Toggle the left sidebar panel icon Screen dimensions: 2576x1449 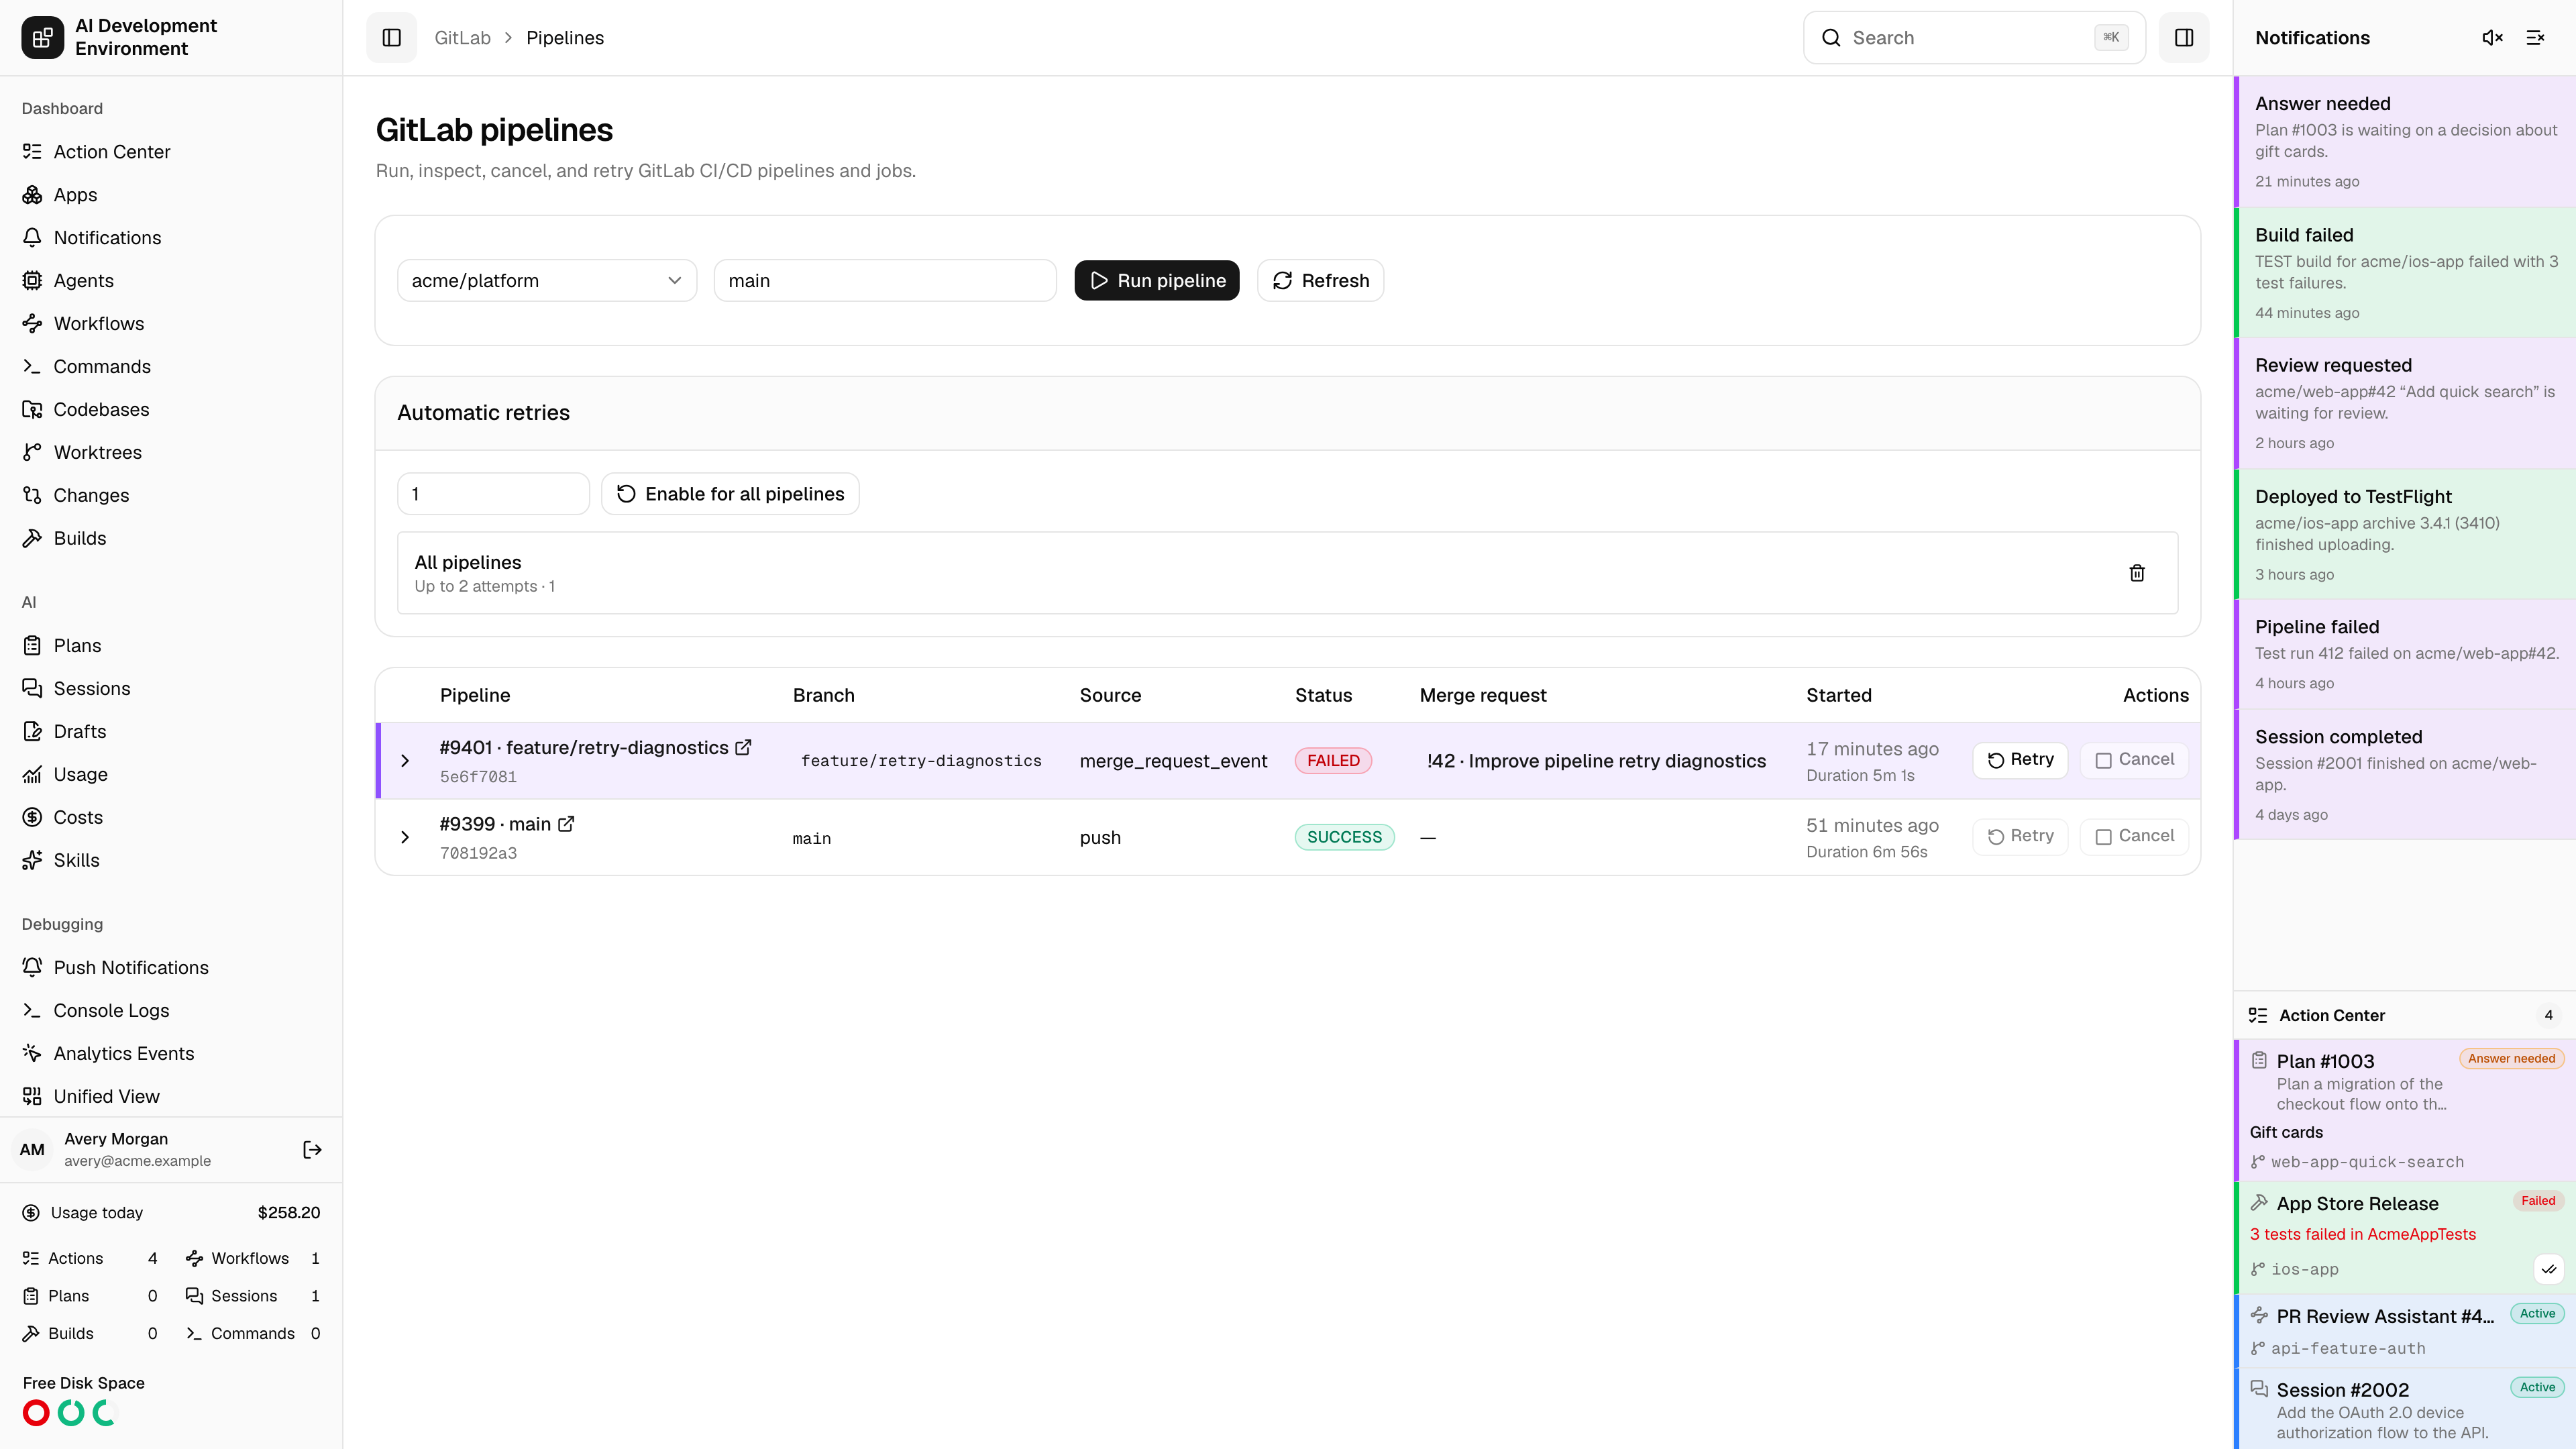click(x=391, y=38)
